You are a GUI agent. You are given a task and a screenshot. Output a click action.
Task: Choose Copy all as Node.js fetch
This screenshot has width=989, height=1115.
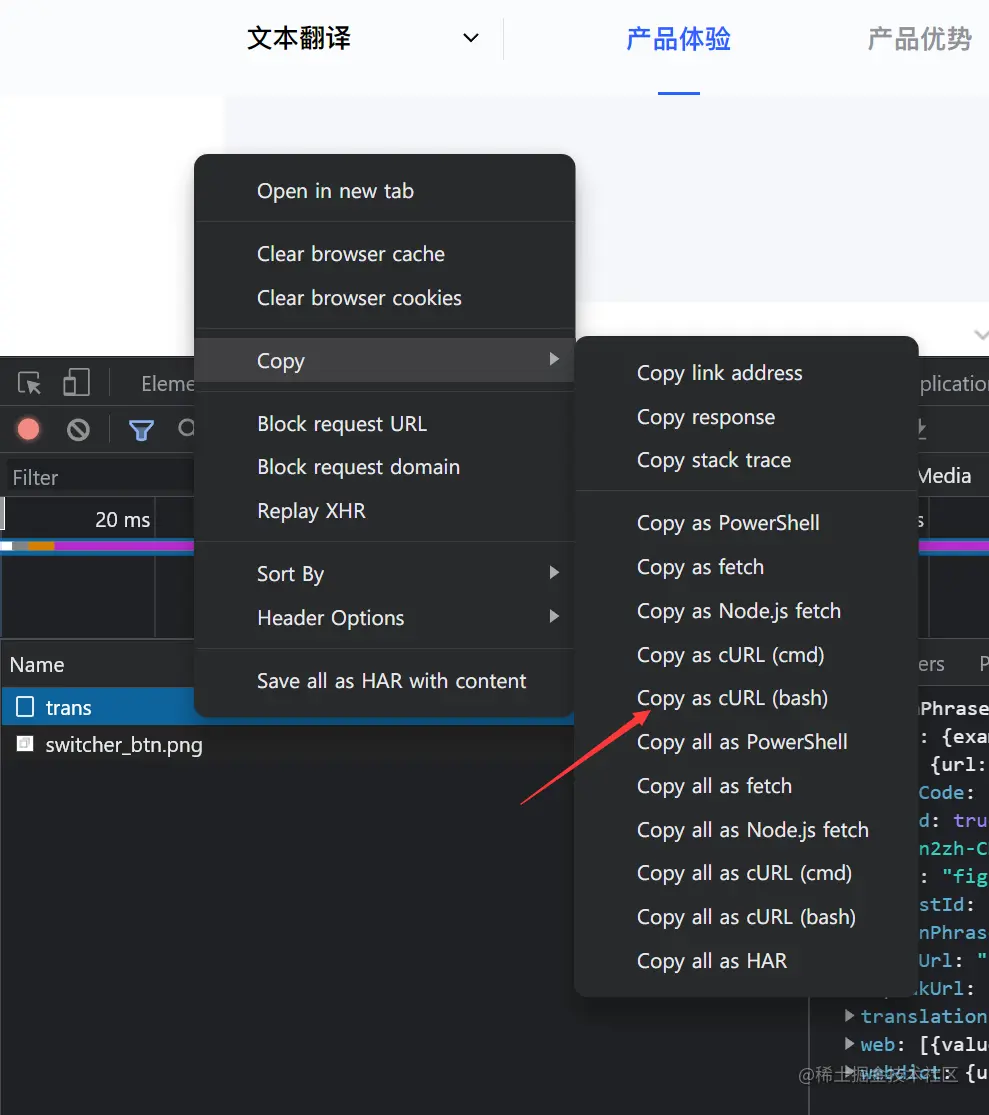[x=747, y=831]
